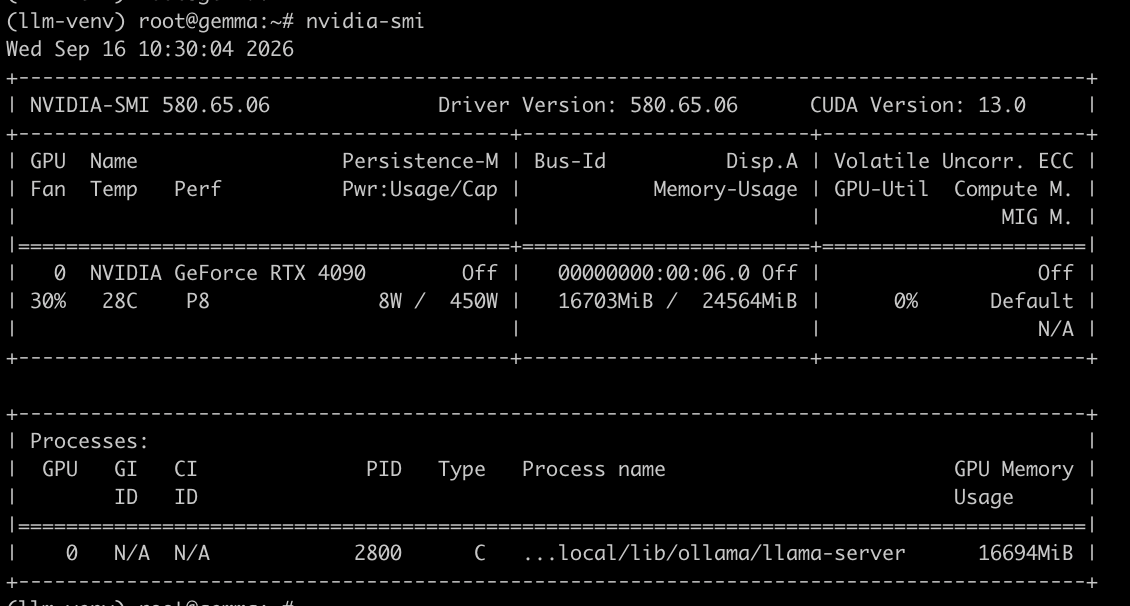Click the total memory value 24564MiB

click(x=749, y=301)
